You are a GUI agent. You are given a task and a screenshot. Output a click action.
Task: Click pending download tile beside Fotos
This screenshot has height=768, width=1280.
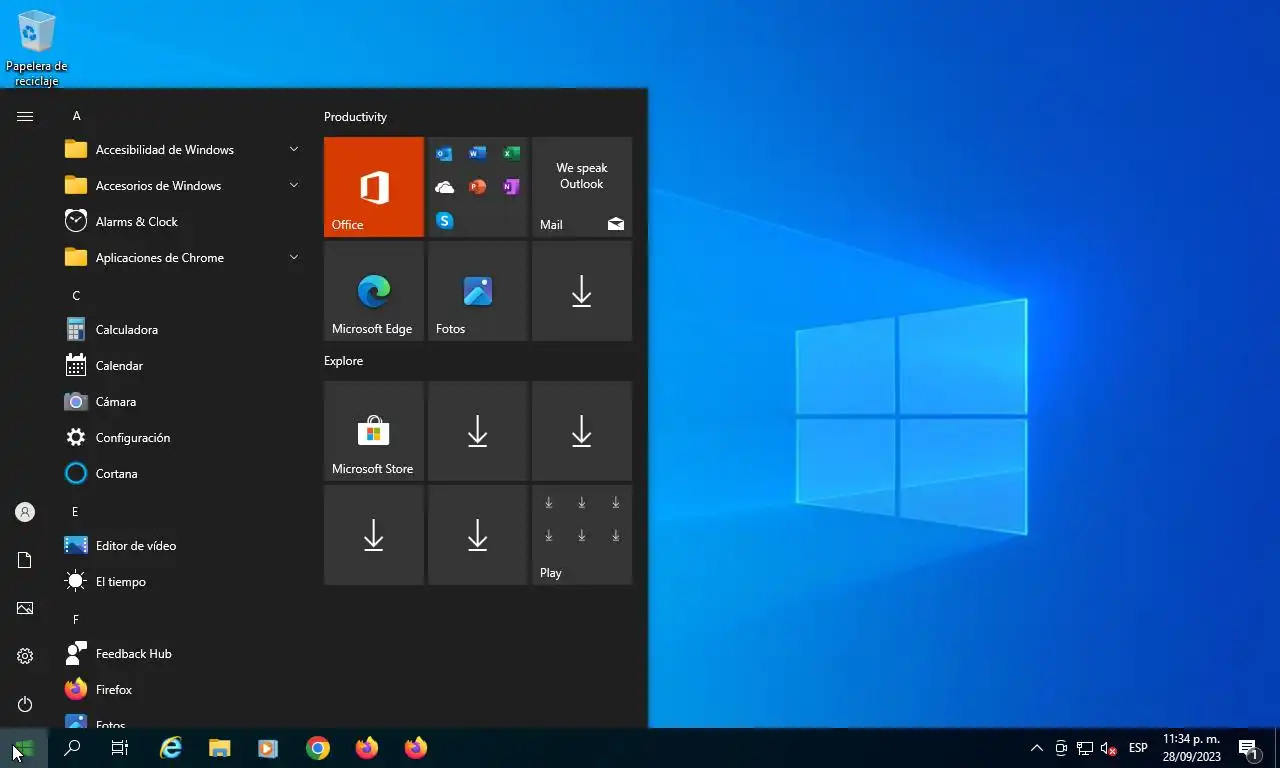click(x=582, y=291)
